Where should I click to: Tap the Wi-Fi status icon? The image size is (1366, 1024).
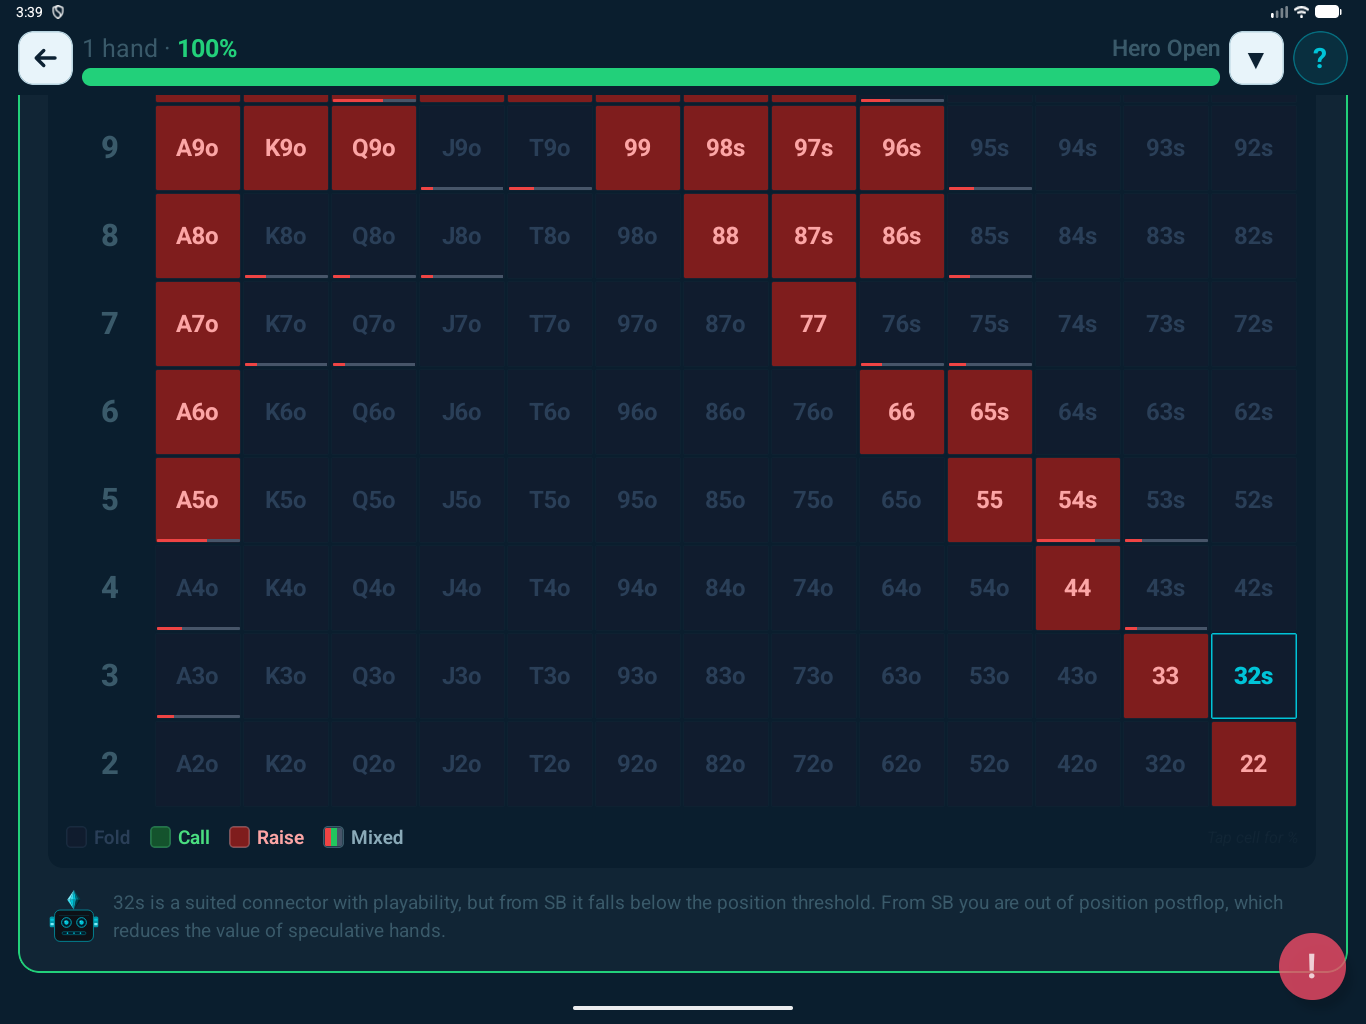pos(1301,12)
